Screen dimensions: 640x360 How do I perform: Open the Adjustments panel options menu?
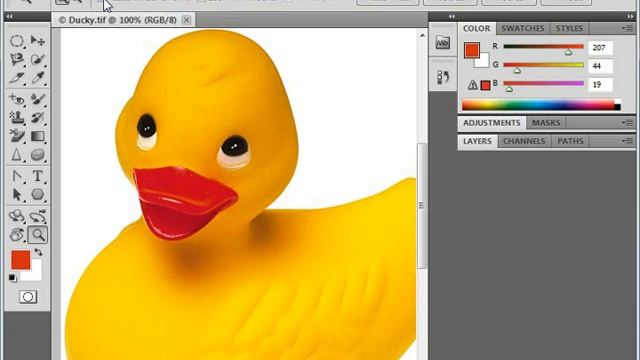(627, 122)
